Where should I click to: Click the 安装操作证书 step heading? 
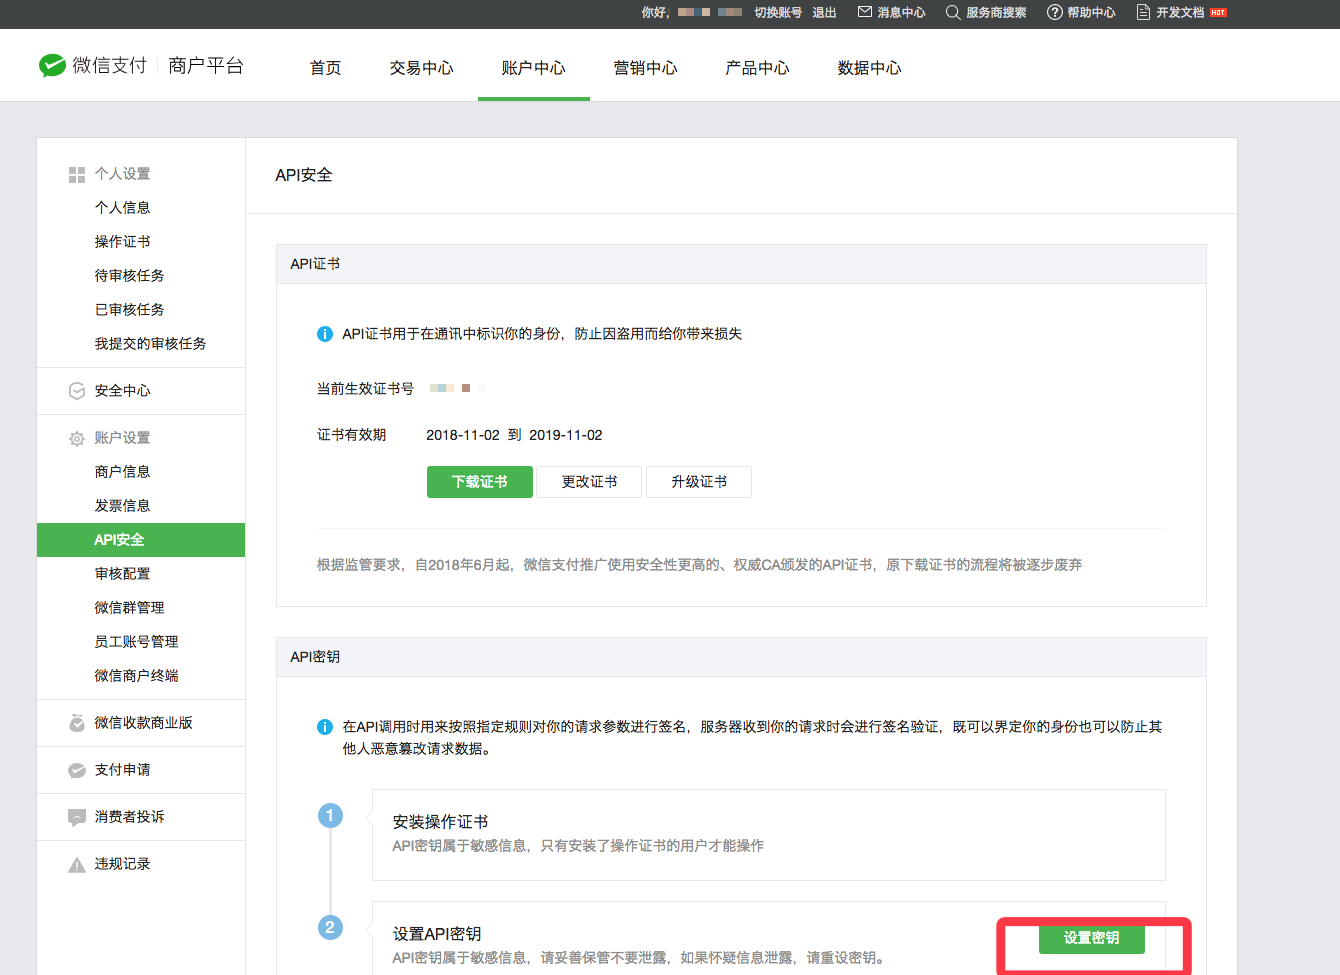(440, 822)
